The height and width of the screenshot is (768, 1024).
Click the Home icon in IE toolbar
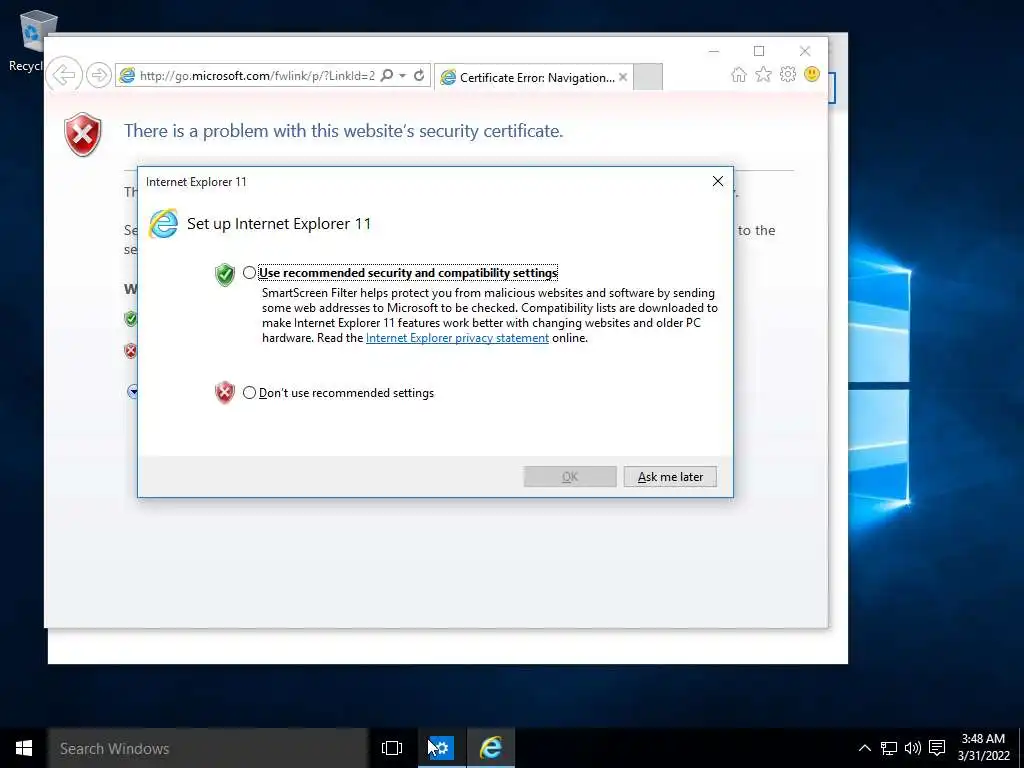click(x=739, y=74)
